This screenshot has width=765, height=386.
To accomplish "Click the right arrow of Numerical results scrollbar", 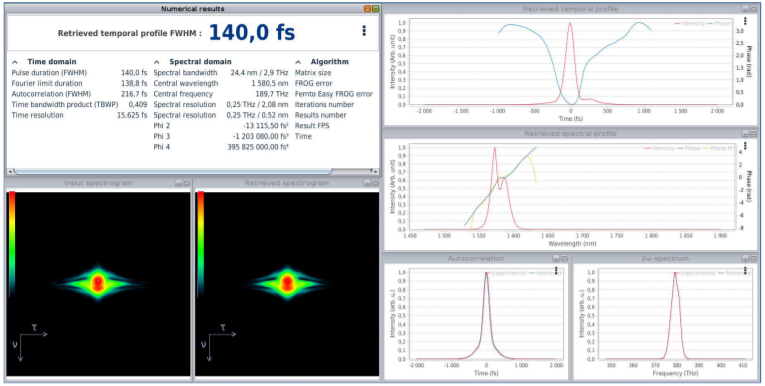I will click(375, 172).
